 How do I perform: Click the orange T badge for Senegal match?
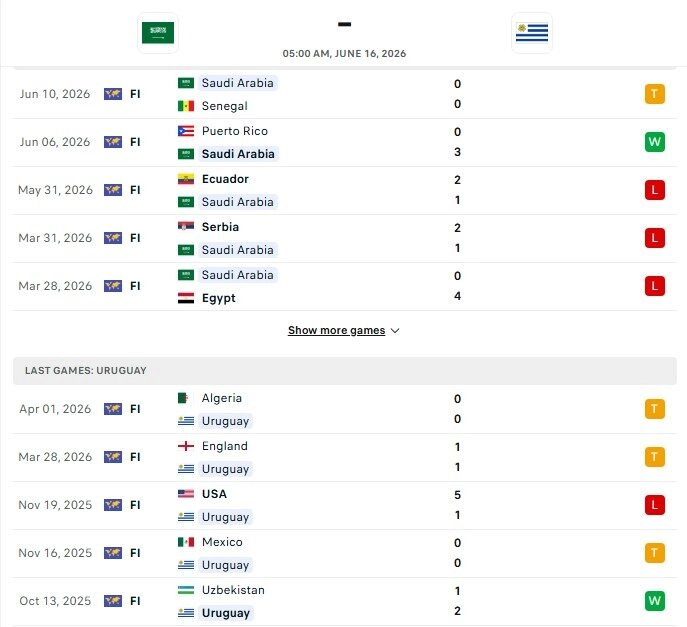click(x=655, y=94)
